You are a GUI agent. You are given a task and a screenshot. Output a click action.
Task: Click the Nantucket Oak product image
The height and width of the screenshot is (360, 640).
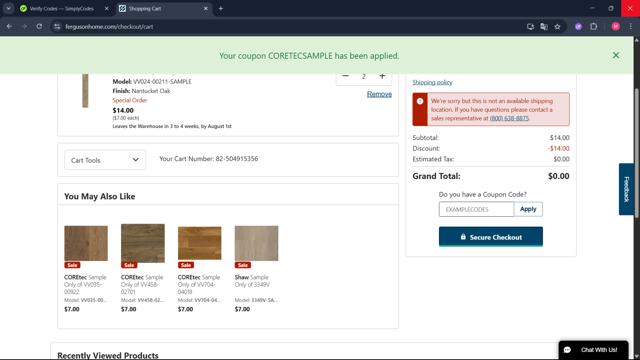[x=85, y=91]
